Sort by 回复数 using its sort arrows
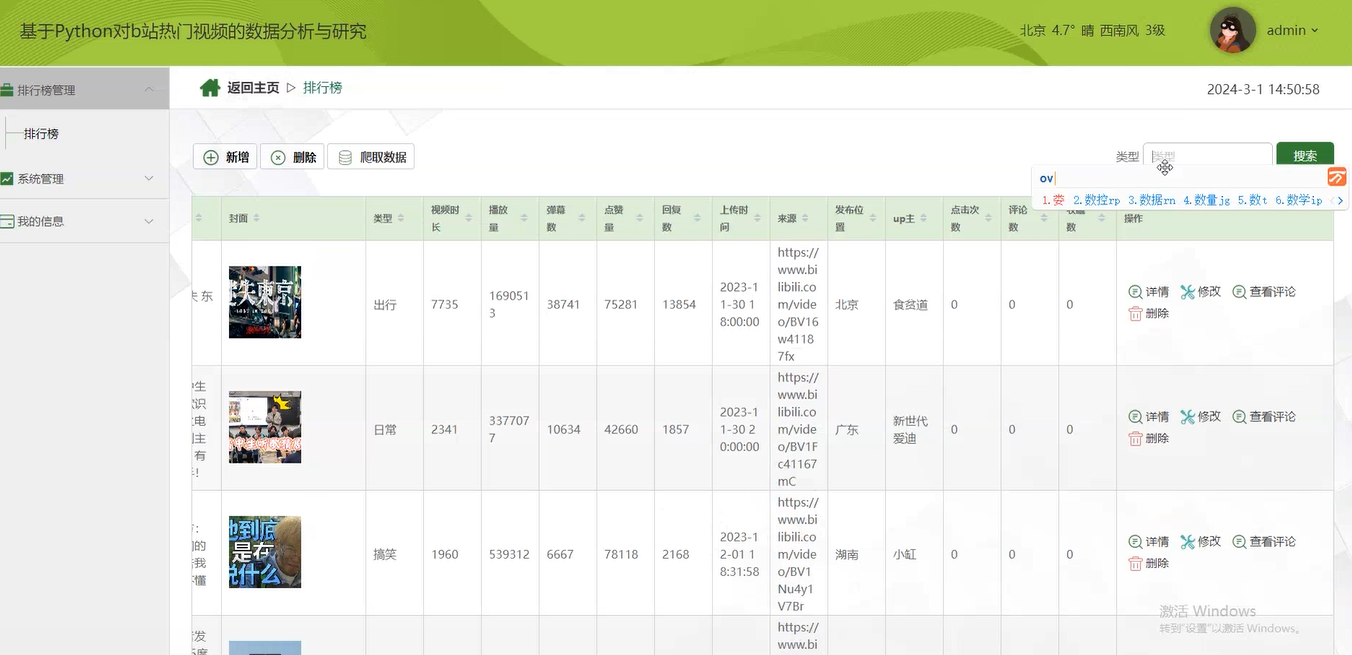 point(699,218)
